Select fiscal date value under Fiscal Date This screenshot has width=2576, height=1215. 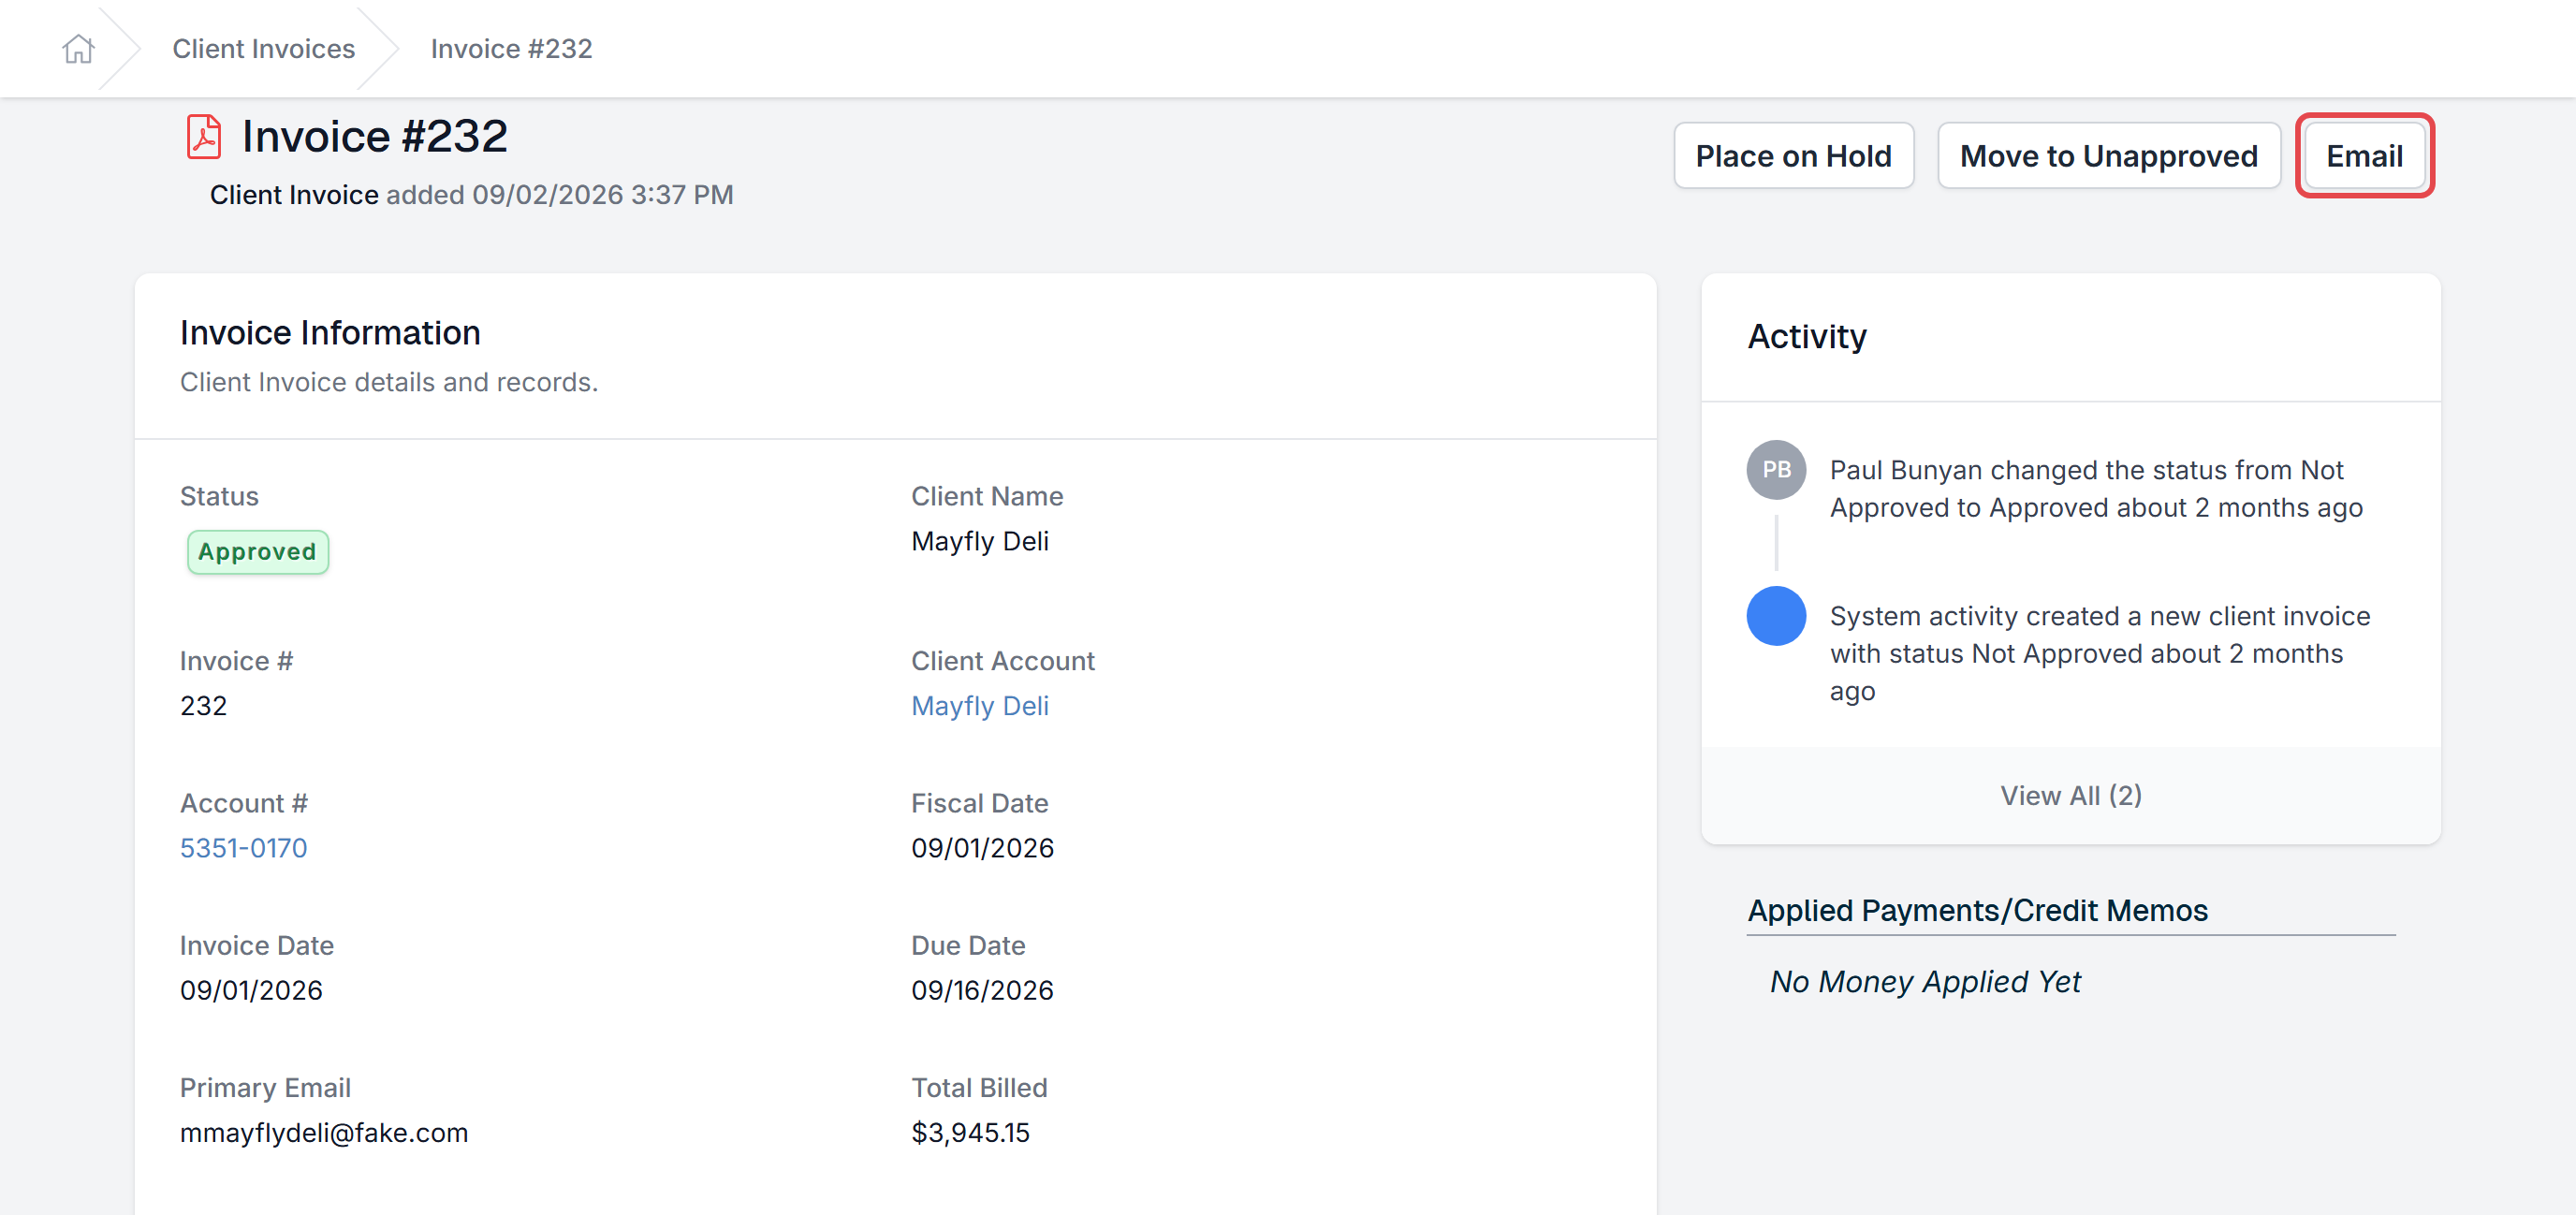(x=982, y=848)
